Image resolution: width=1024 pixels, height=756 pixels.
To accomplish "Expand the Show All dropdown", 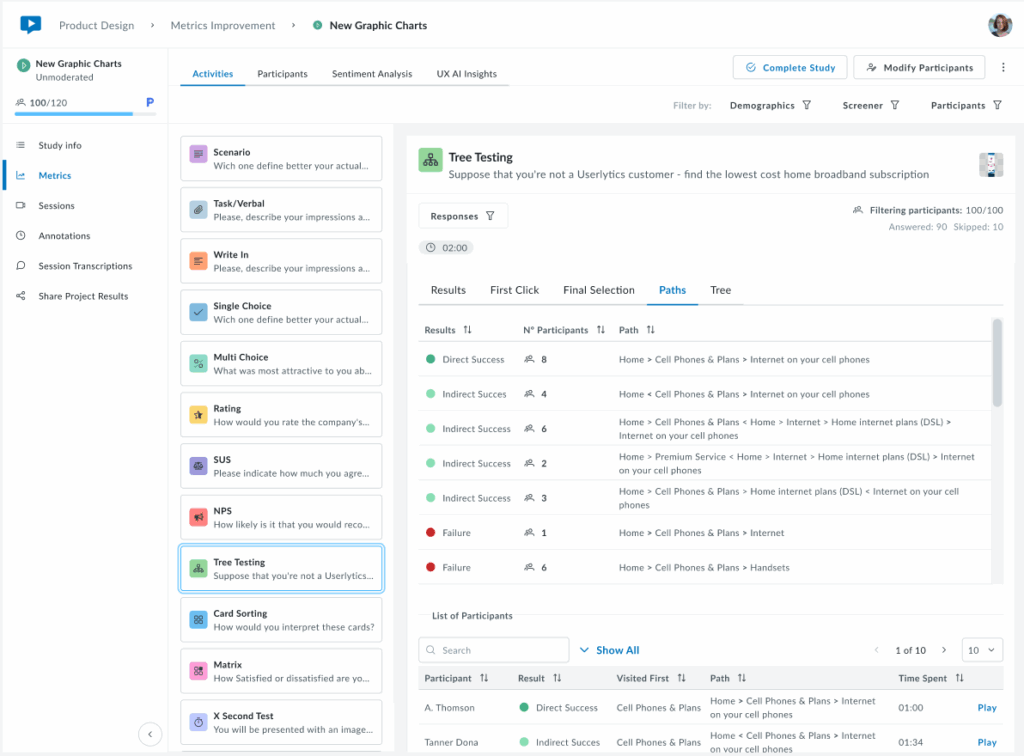I will point(609,650).
